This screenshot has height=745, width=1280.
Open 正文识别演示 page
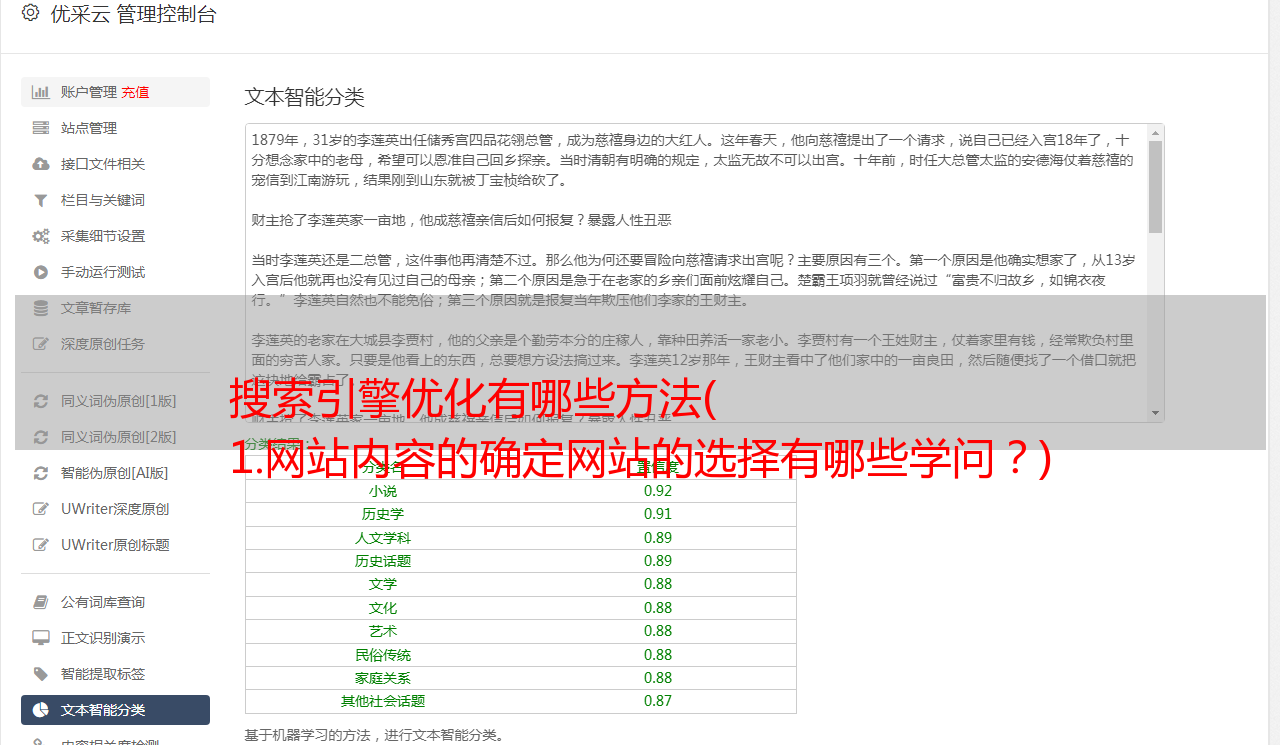115,638
